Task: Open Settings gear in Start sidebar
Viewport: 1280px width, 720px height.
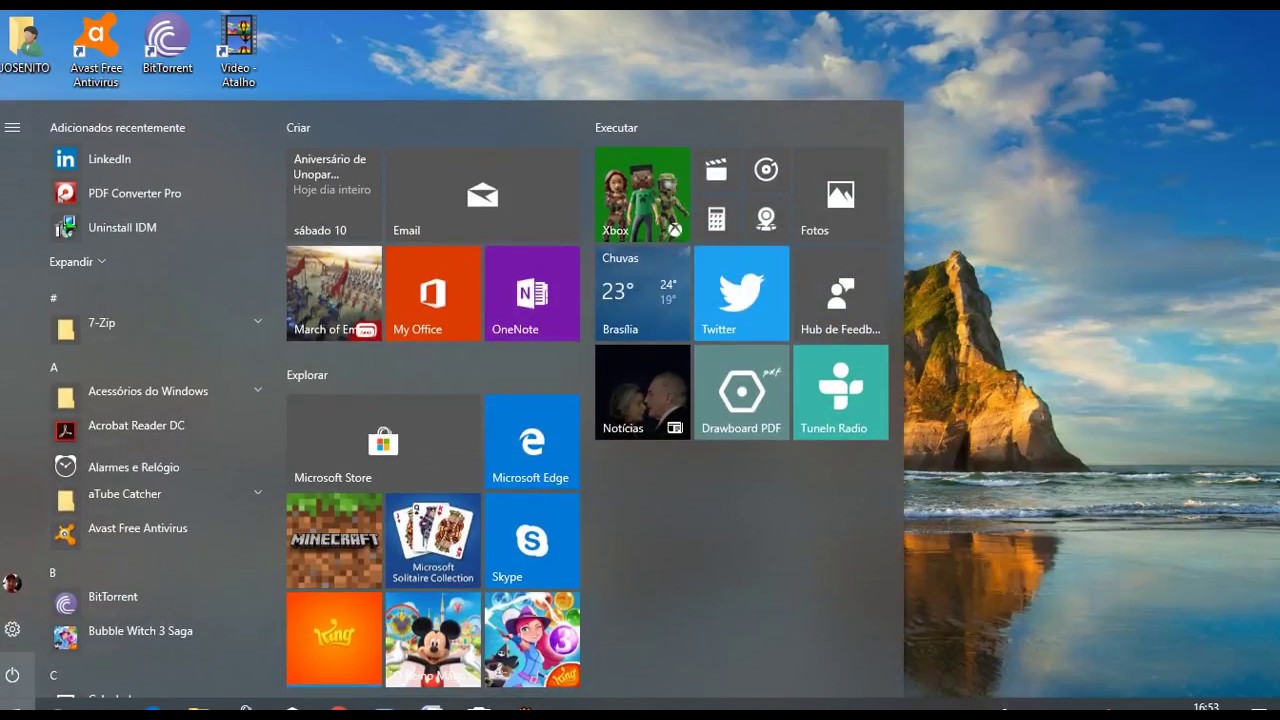Action: pos(13,629)
